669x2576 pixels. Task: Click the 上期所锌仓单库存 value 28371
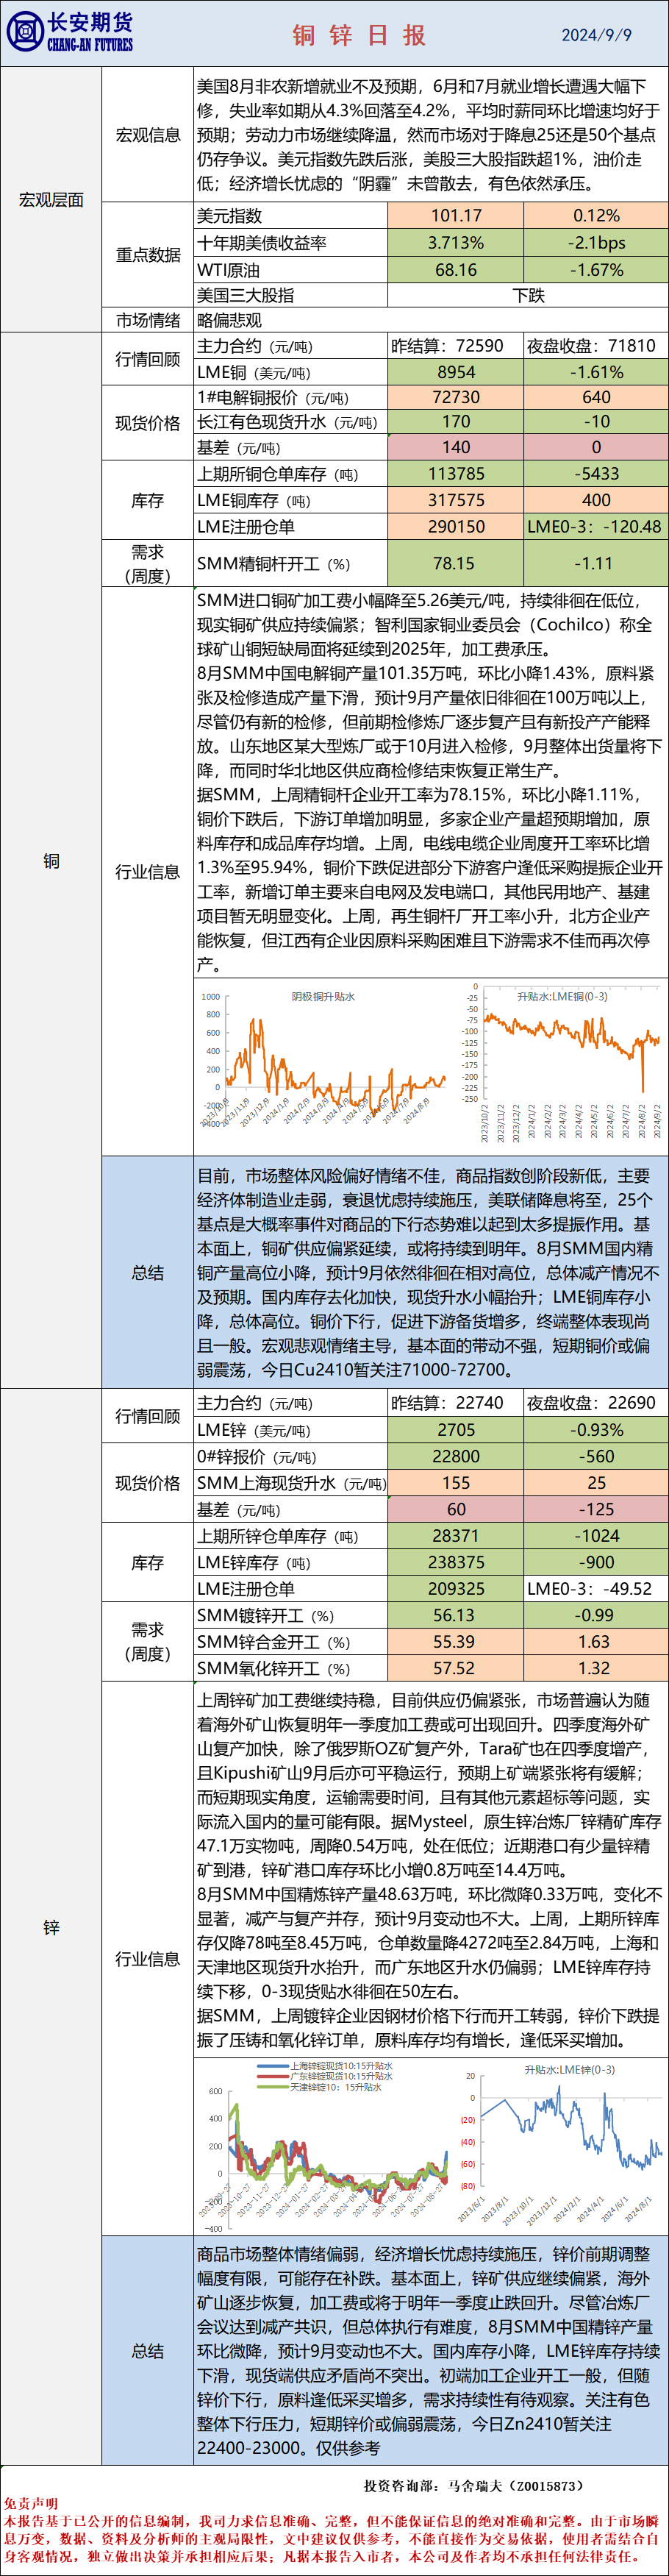click(456, 1536)
